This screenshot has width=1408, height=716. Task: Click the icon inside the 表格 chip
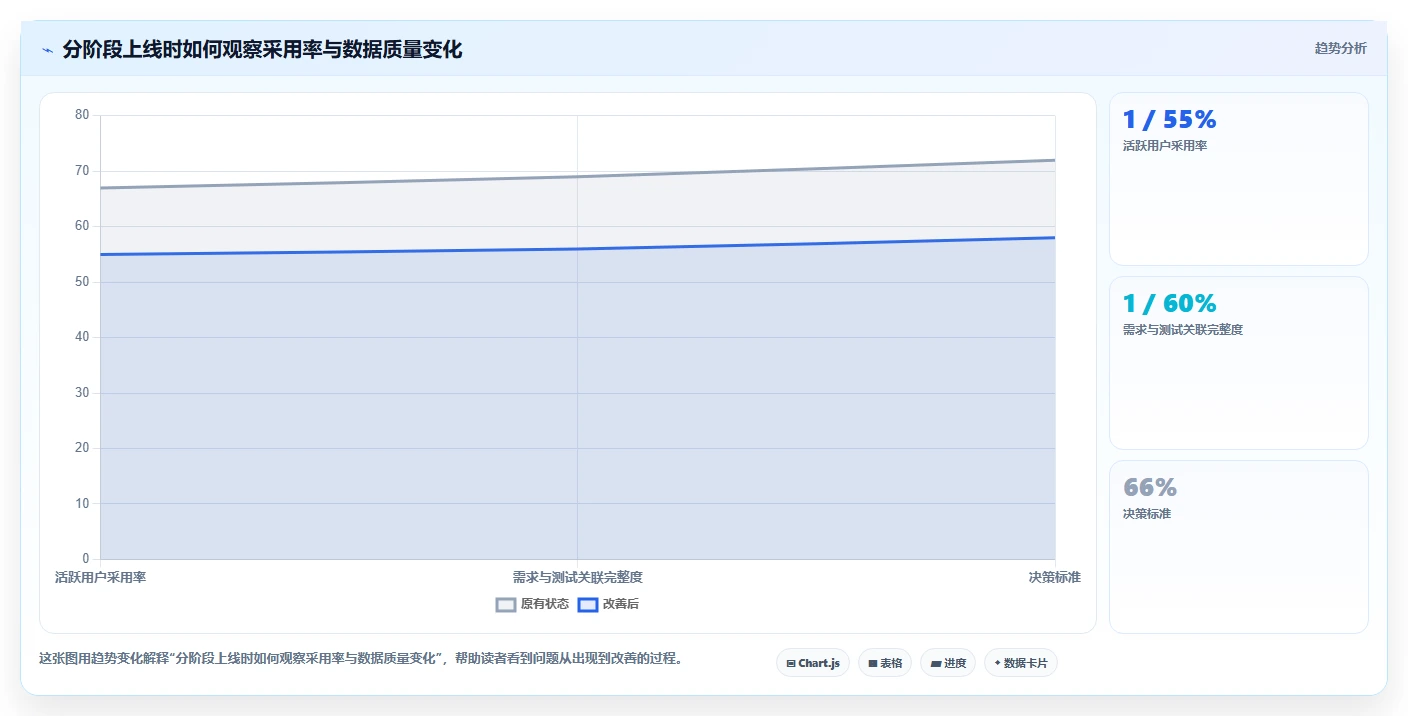(x=872, y=663)
